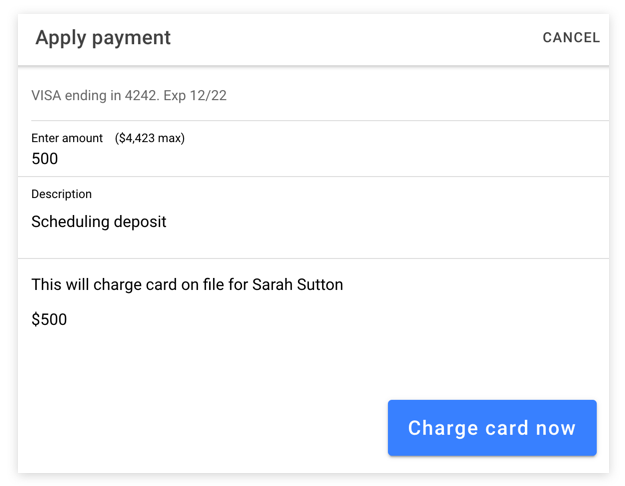Click the Apply payment dialog title
Screen dimensions: 625x486
(103, 38)
